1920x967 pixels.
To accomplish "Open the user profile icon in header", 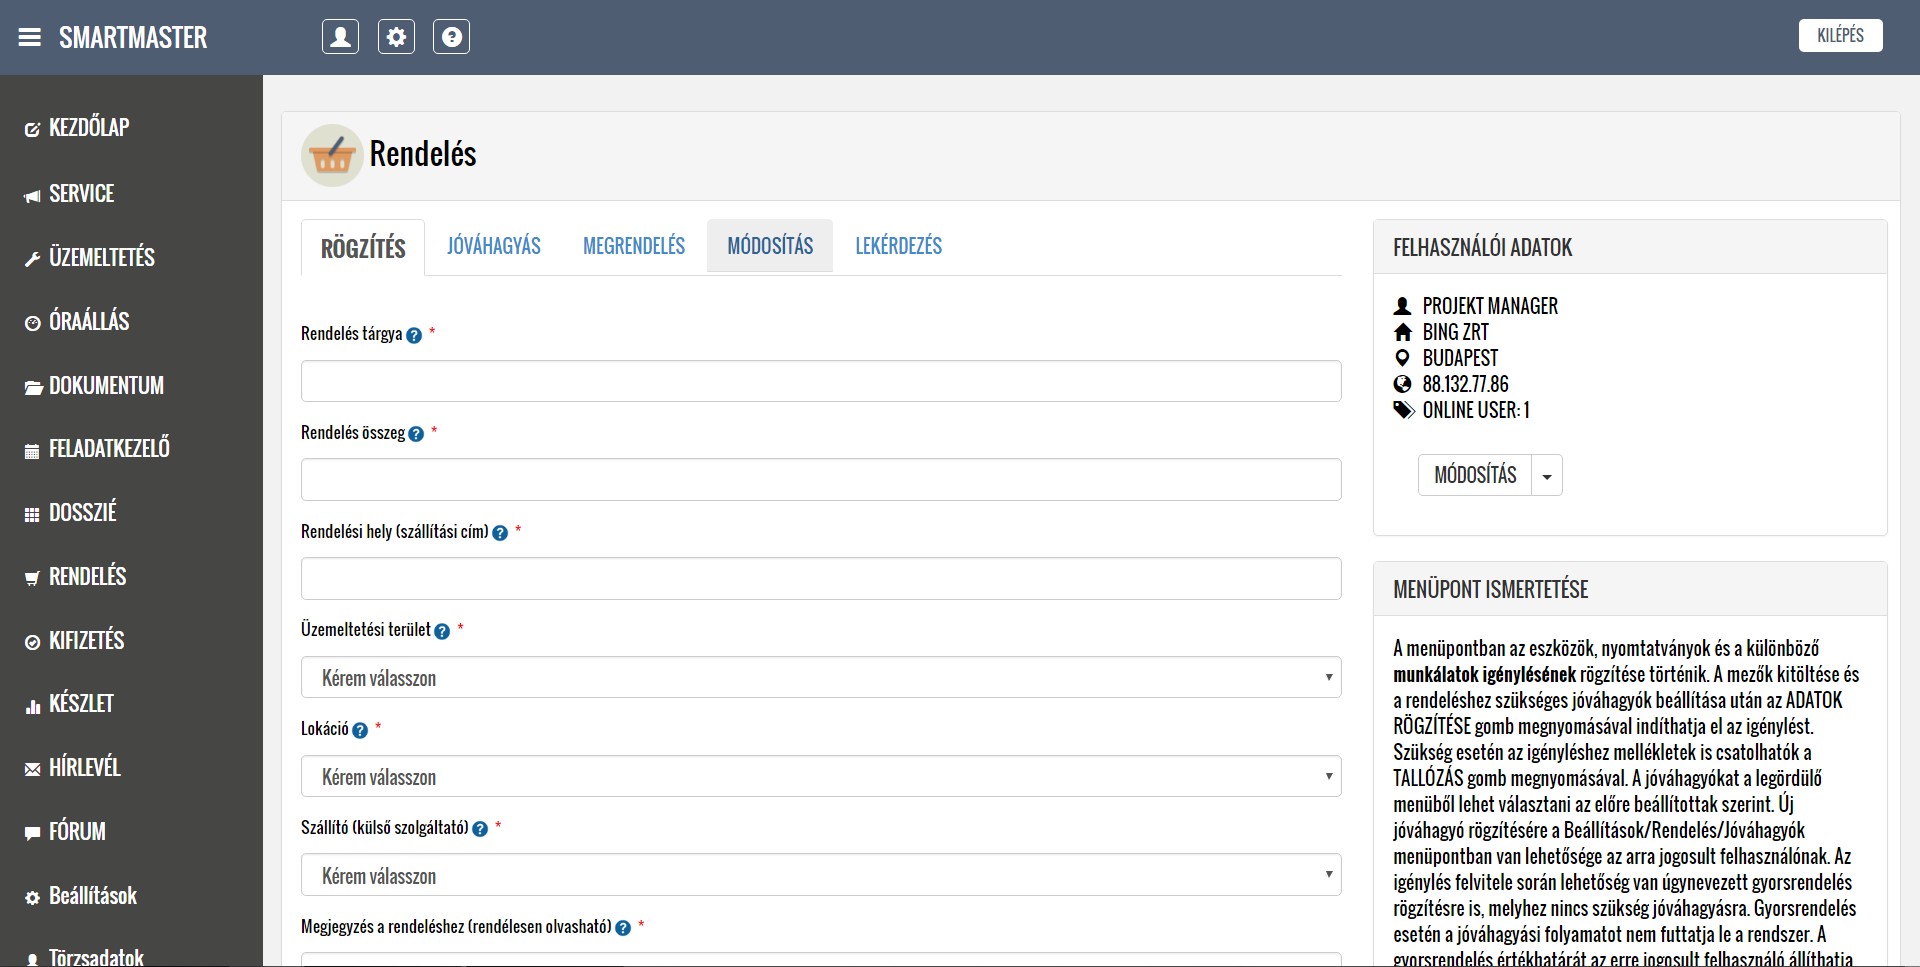I will [340, 37].
